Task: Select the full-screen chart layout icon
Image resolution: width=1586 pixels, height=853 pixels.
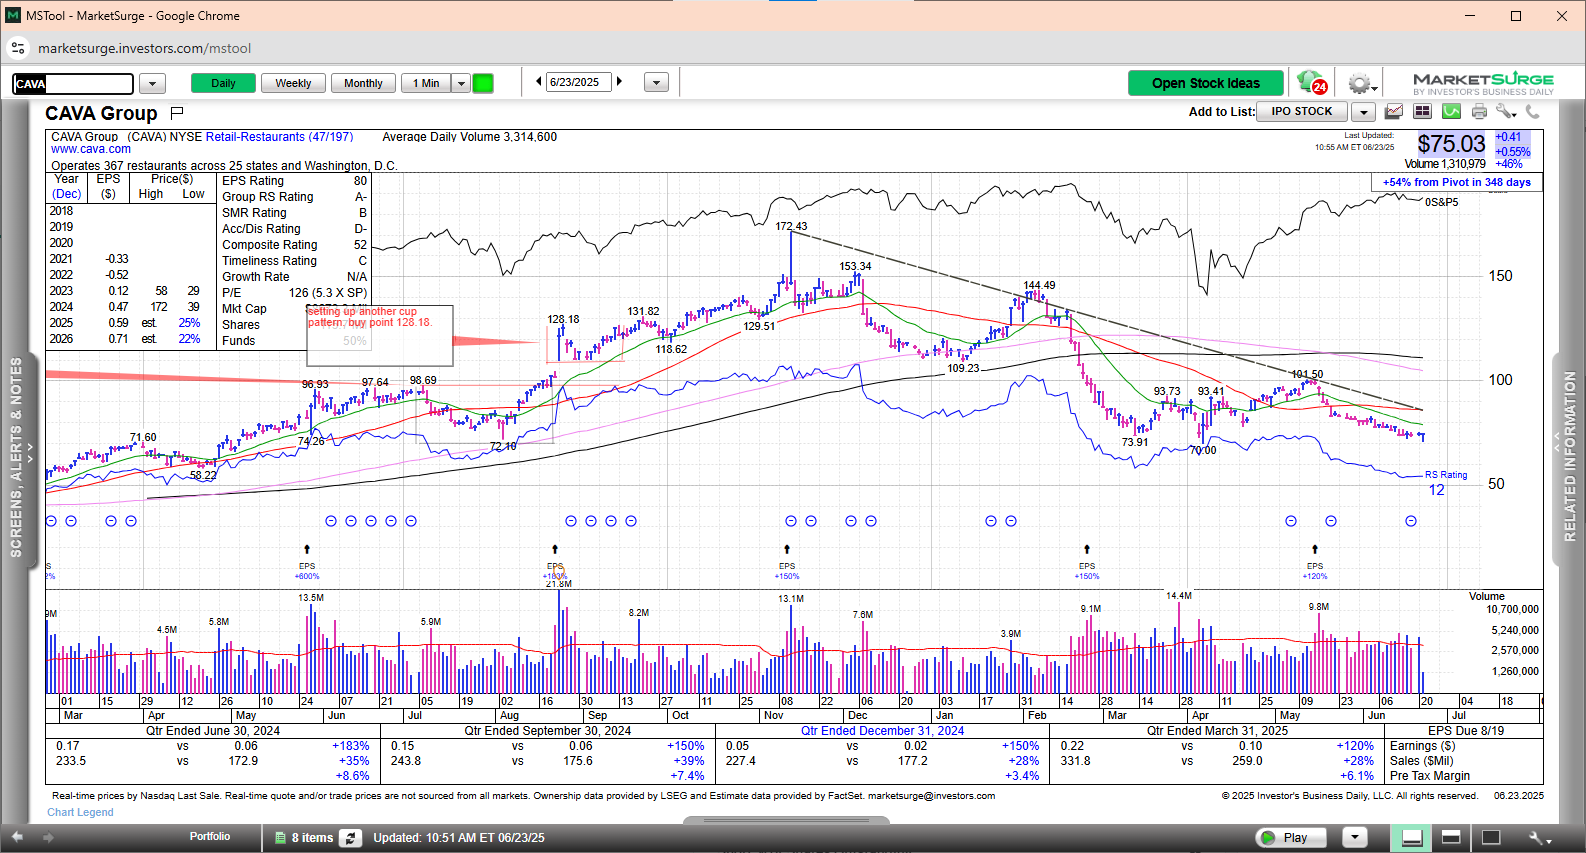Action: 1491,838
